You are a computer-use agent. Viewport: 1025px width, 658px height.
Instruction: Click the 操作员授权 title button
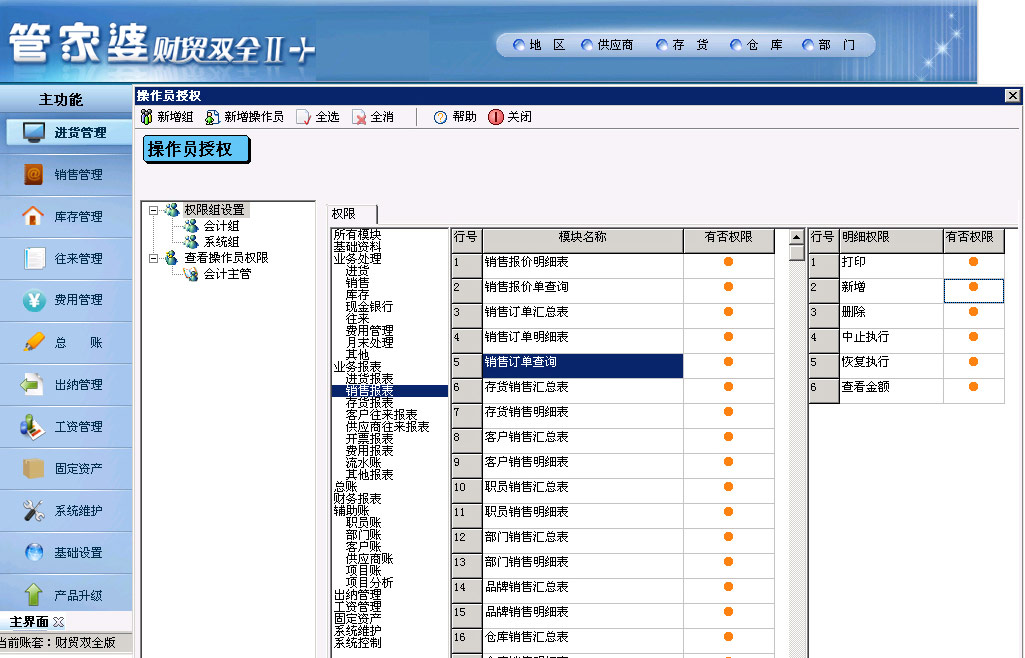click(x=195, y=149)
